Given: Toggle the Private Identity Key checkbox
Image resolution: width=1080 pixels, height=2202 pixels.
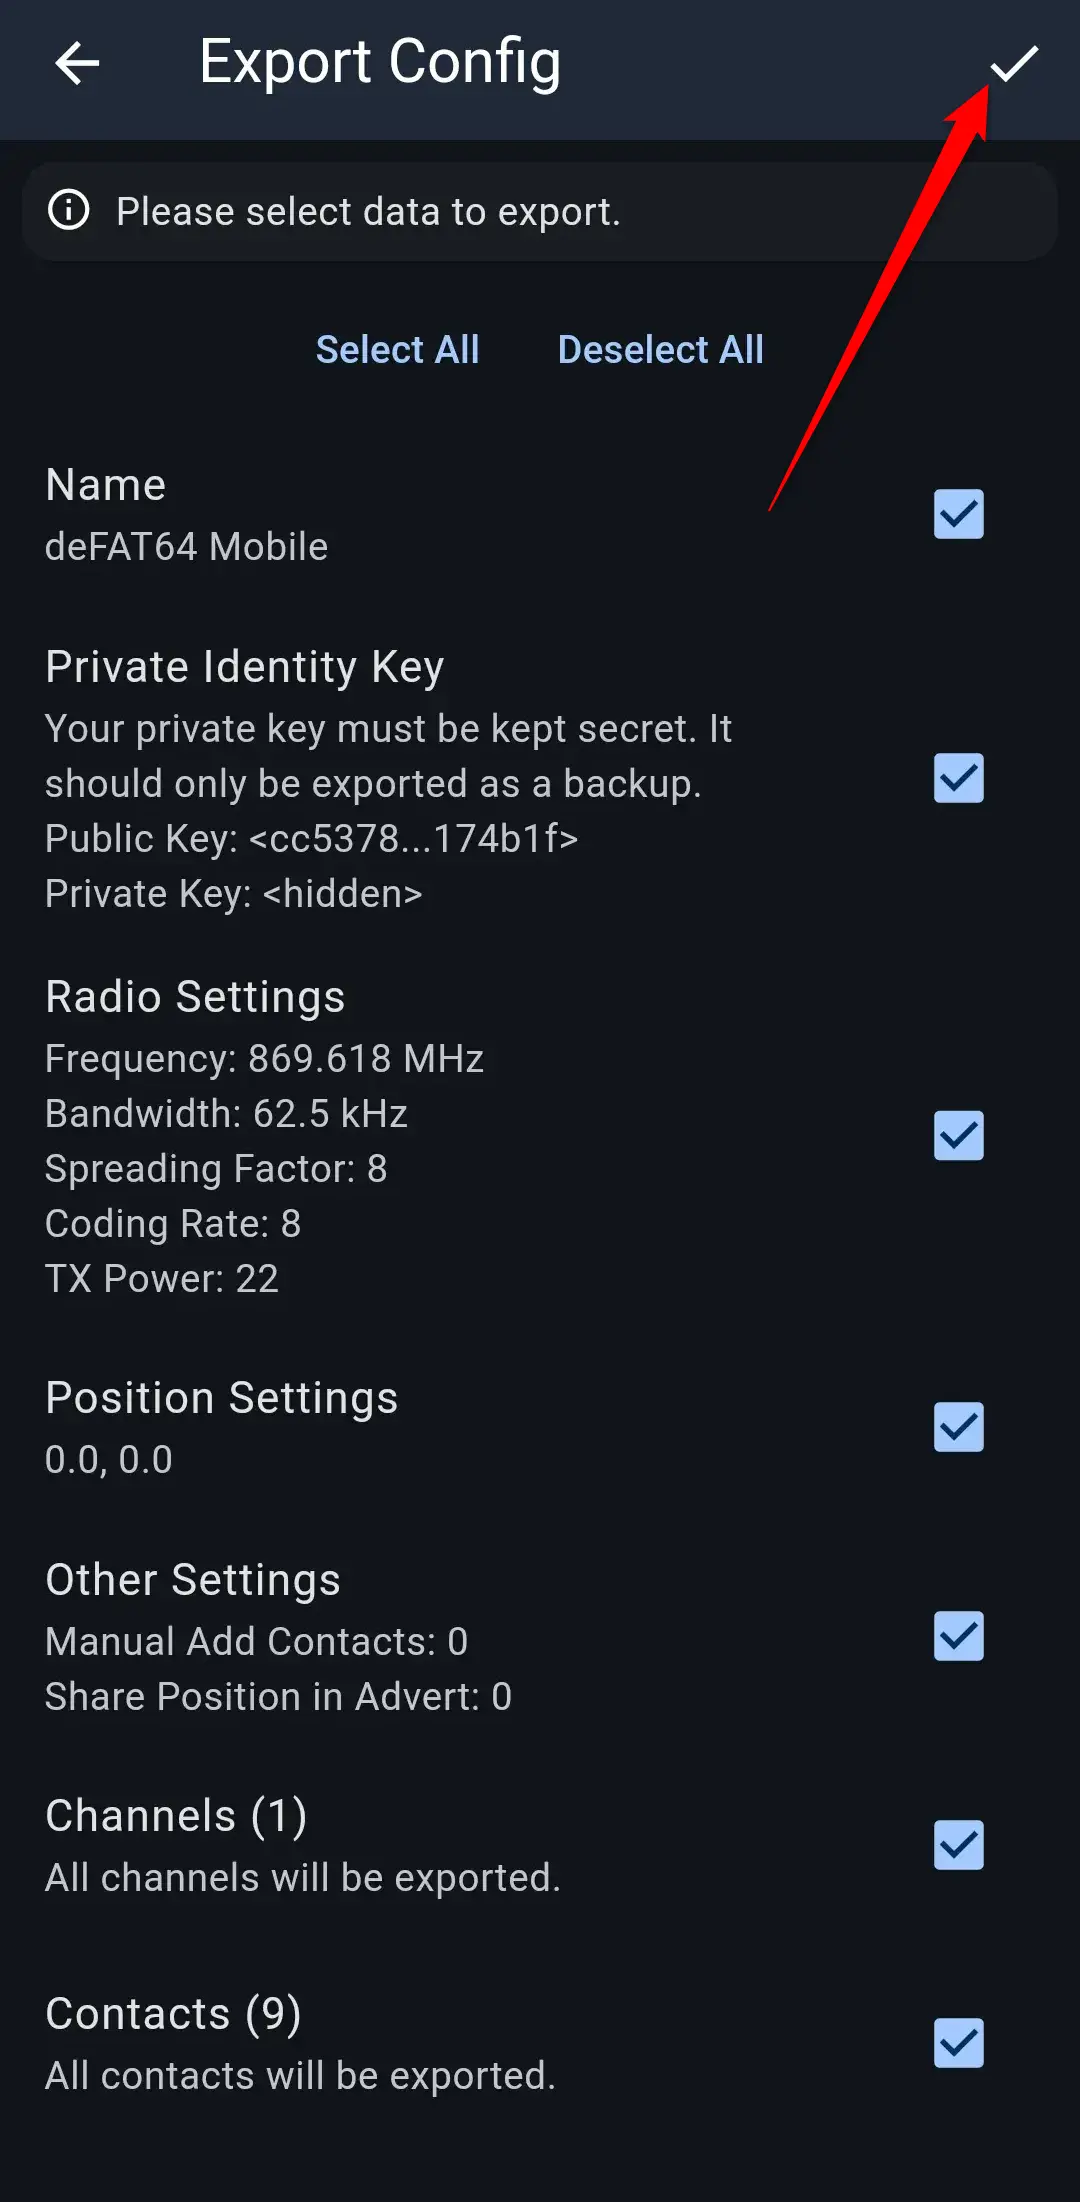Looking at the screenshot, I should 958,778.
